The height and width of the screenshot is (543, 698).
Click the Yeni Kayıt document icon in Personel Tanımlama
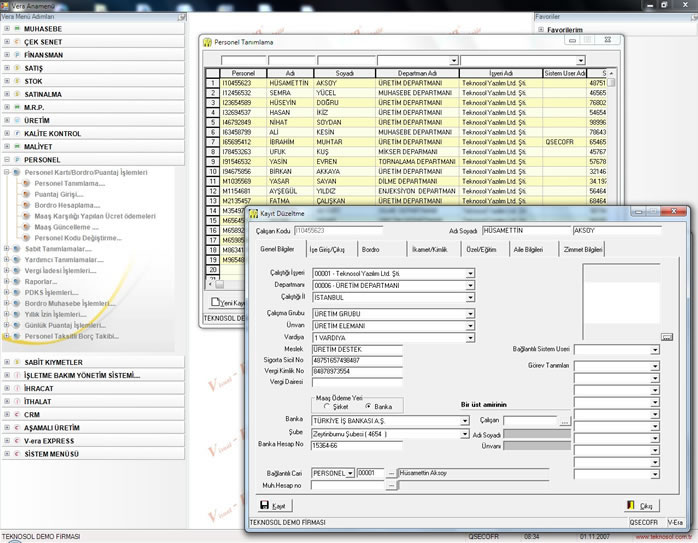pyautogui.click(x=215, y=302)
